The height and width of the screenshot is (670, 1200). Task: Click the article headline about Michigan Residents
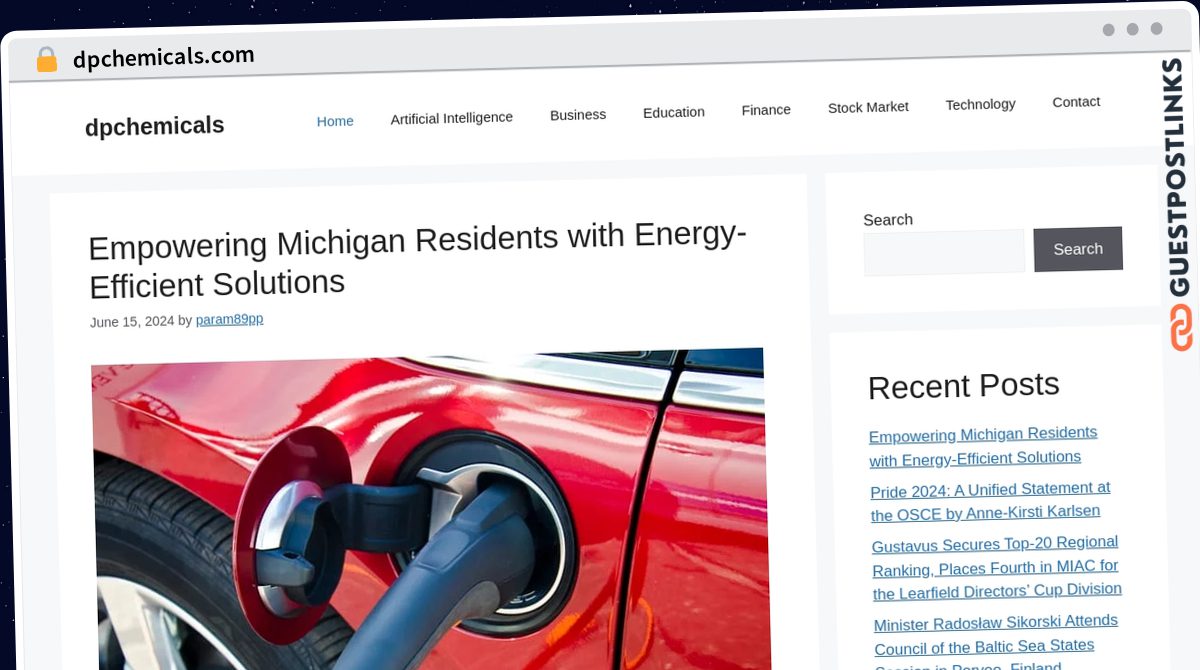point(417,260)
